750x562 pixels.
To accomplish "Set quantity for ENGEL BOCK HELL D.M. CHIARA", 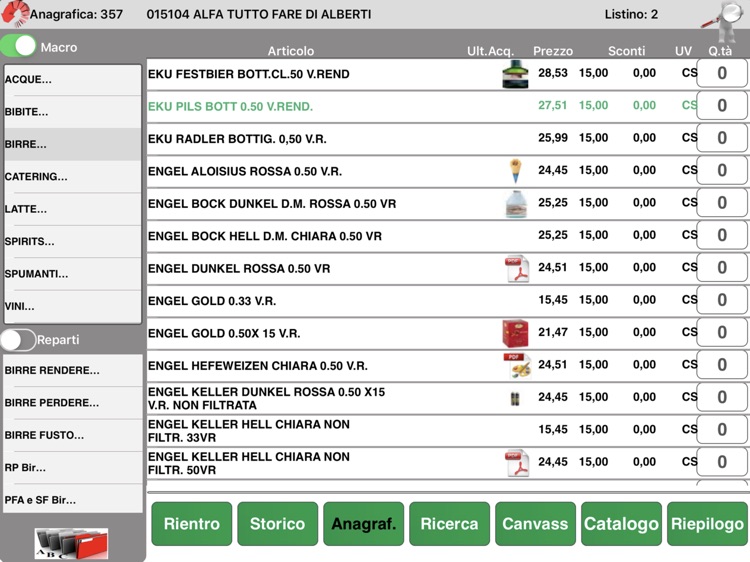I will (x=722, y=235).
